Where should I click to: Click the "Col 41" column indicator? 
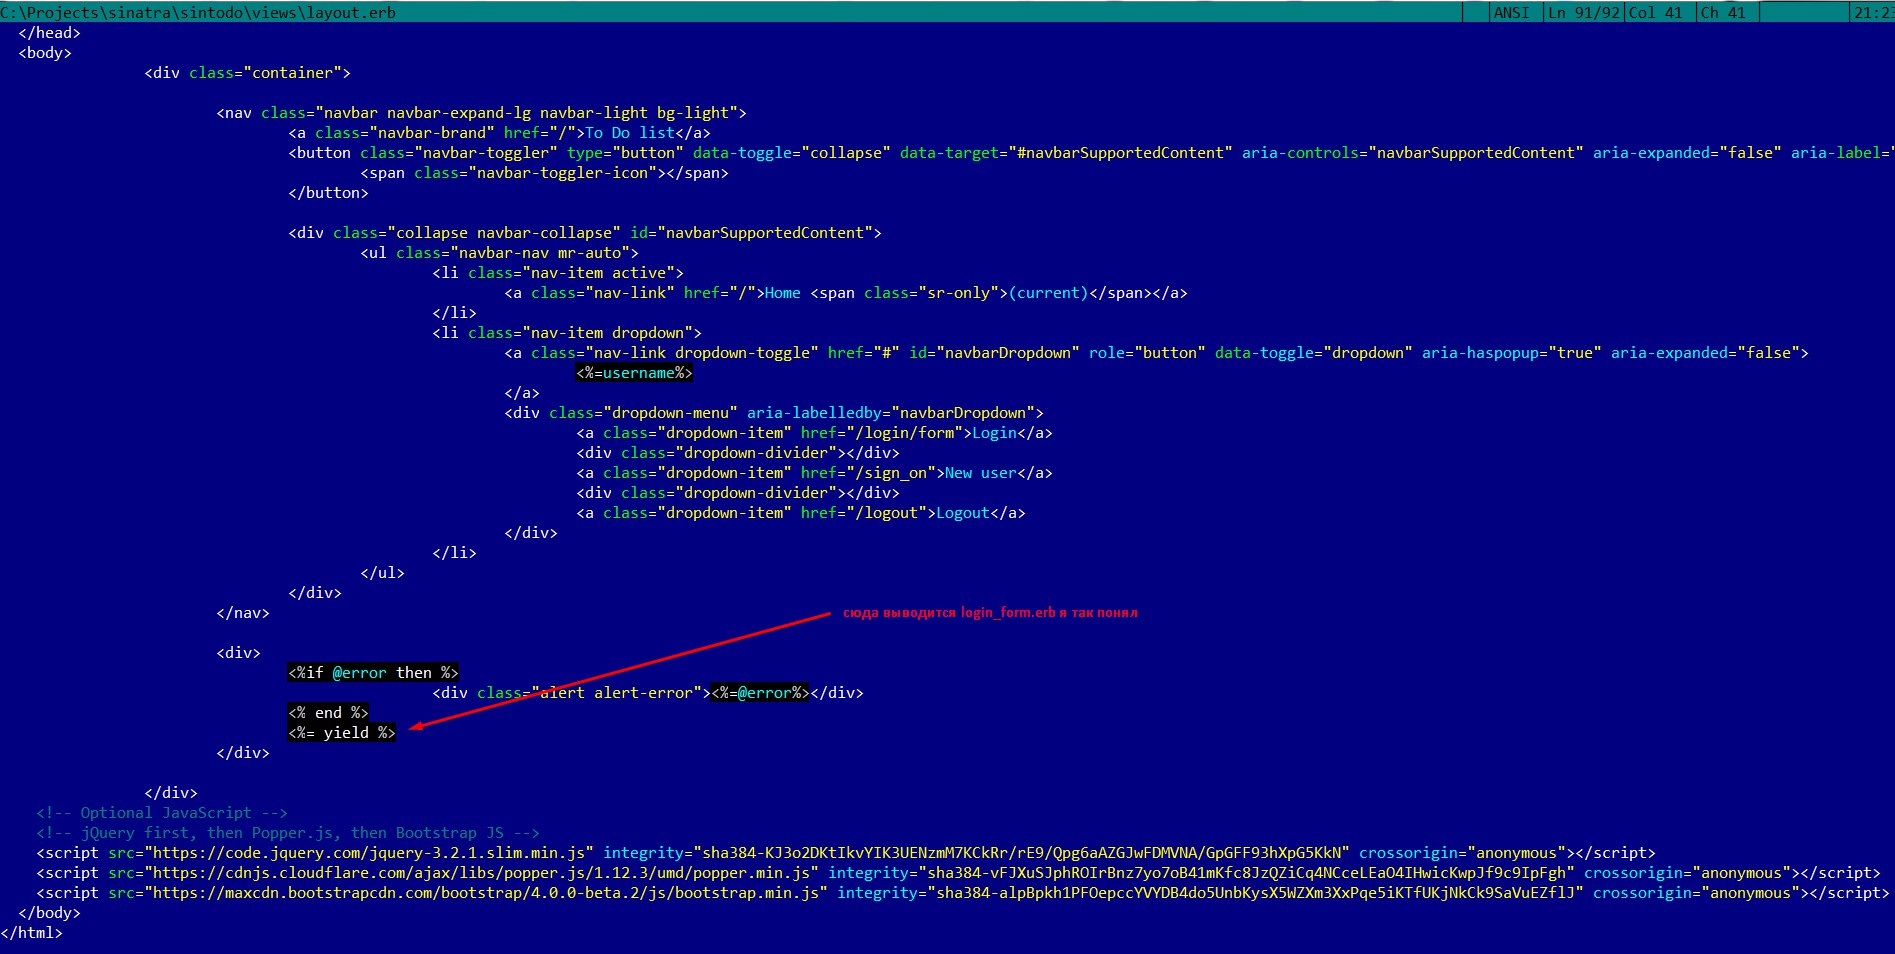1655,12
